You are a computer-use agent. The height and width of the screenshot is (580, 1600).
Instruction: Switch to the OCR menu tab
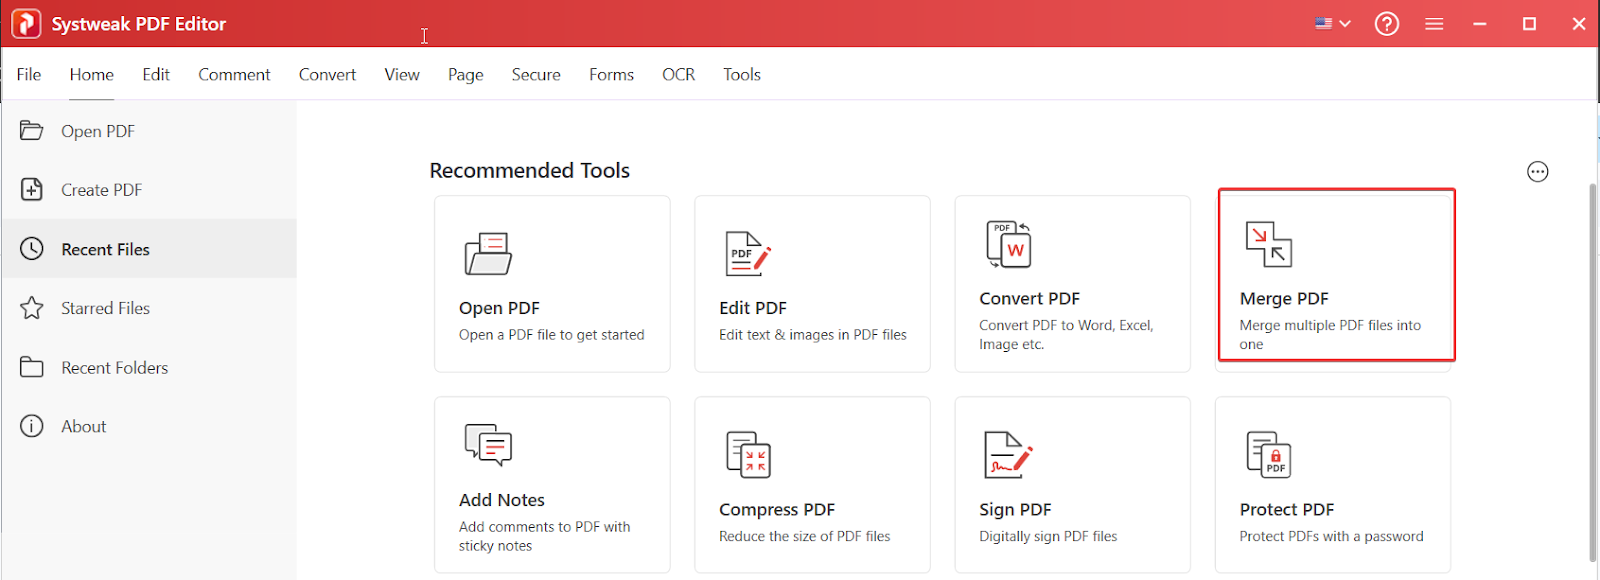coord(678,74)
